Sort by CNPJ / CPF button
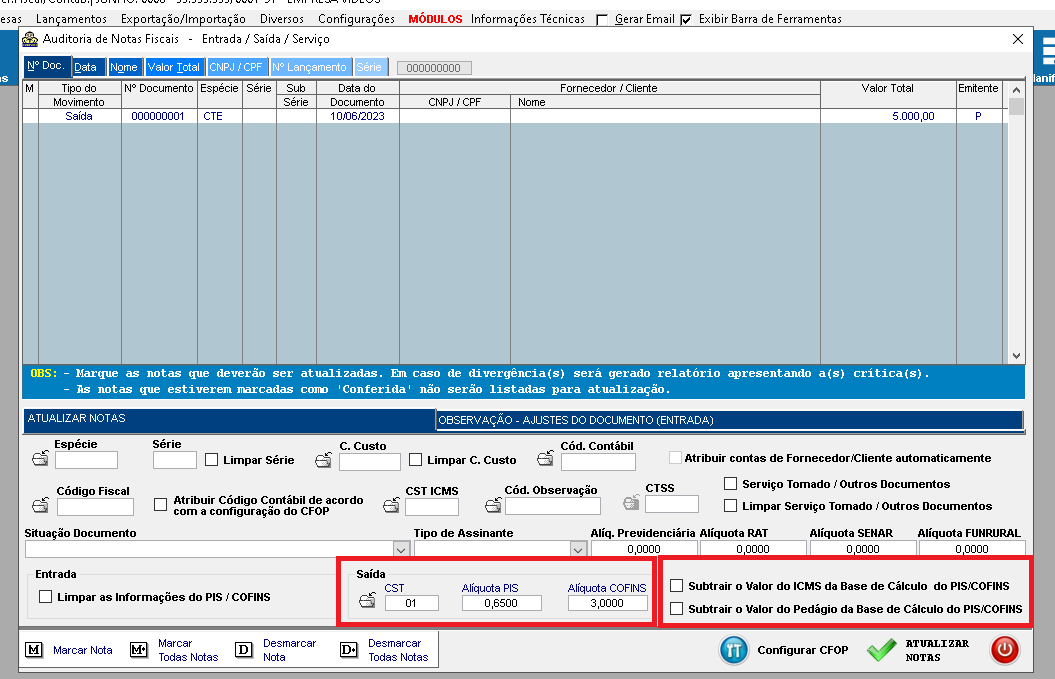The height and width of the screenshot is (679, 1055). (x=236, y=67)
